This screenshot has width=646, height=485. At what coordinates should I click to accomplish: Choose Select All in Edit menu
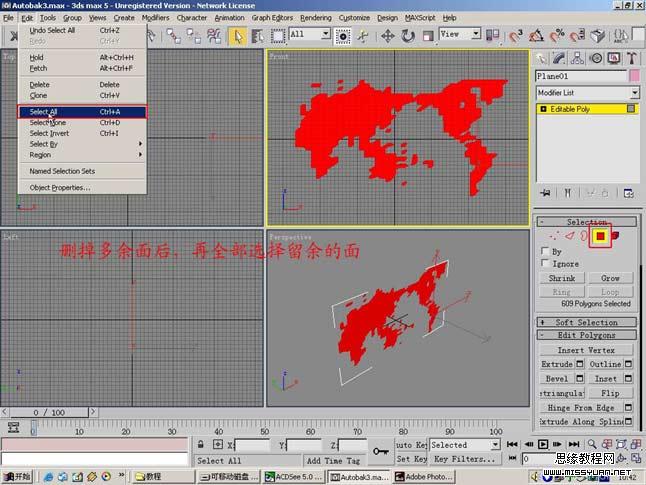pyautogui.click(x=82, y=112)
